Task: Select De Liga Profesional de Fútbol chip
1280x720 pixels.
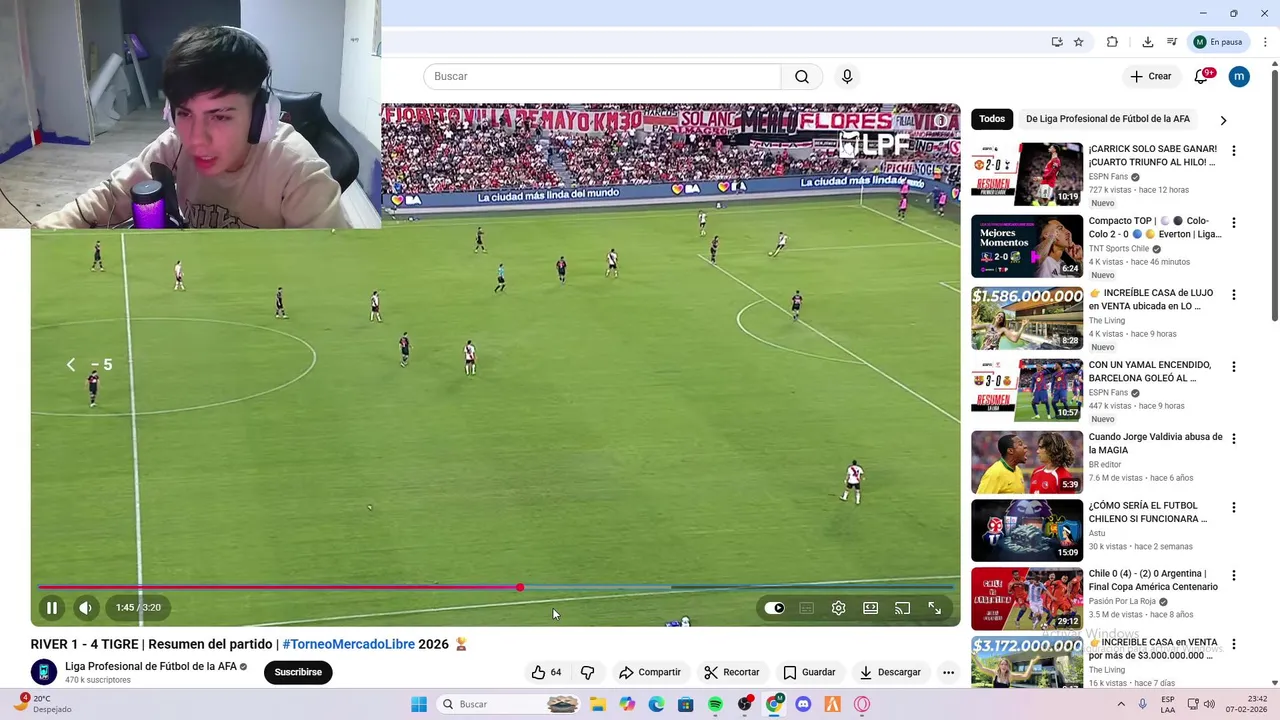Action: (x=1108, y=119)
